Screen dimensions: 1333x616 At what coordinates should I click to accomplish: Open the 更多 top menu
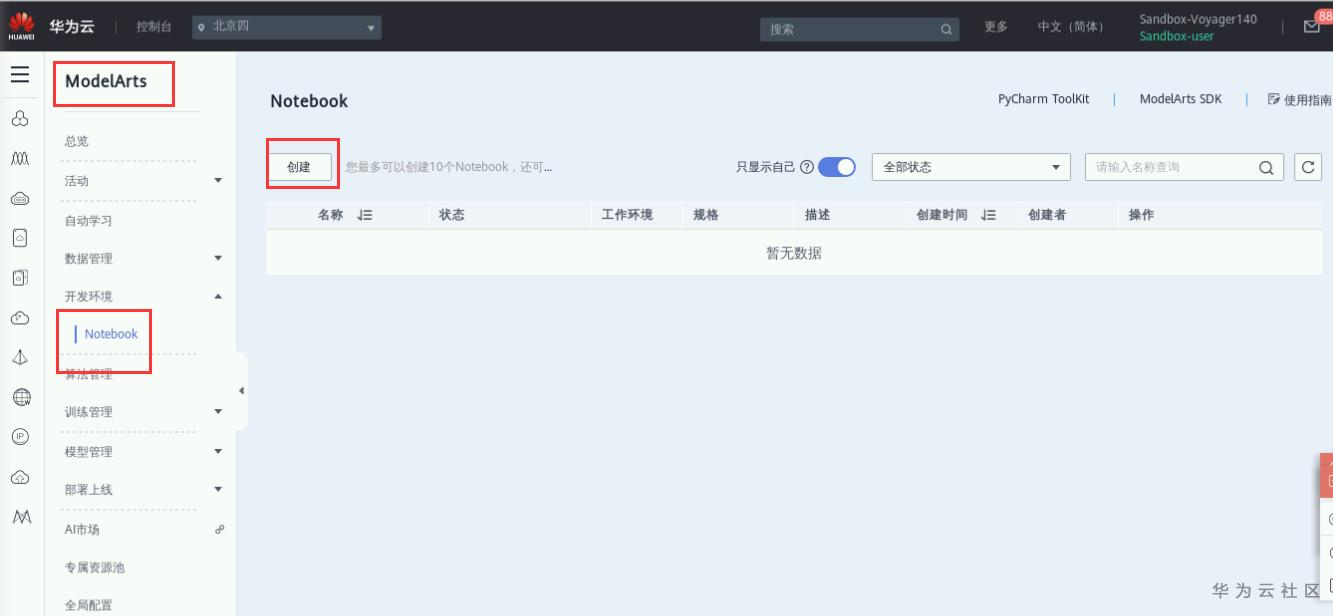pos(995,27)
